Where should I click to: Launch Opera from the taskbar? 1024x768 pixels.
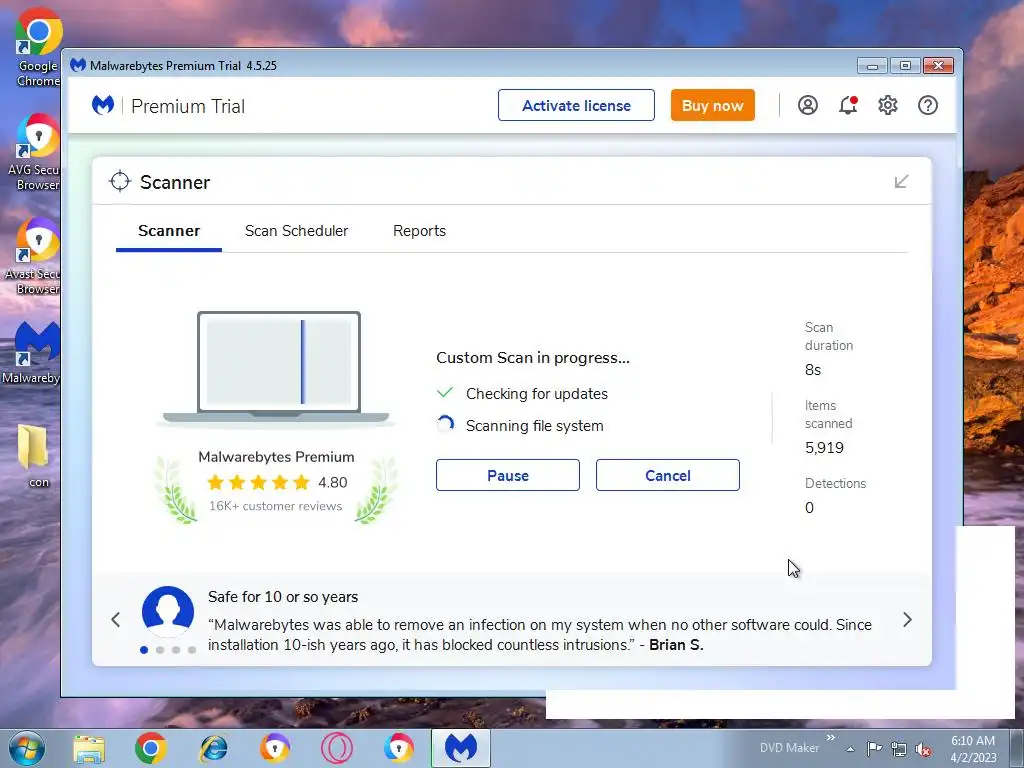point(337,748)
